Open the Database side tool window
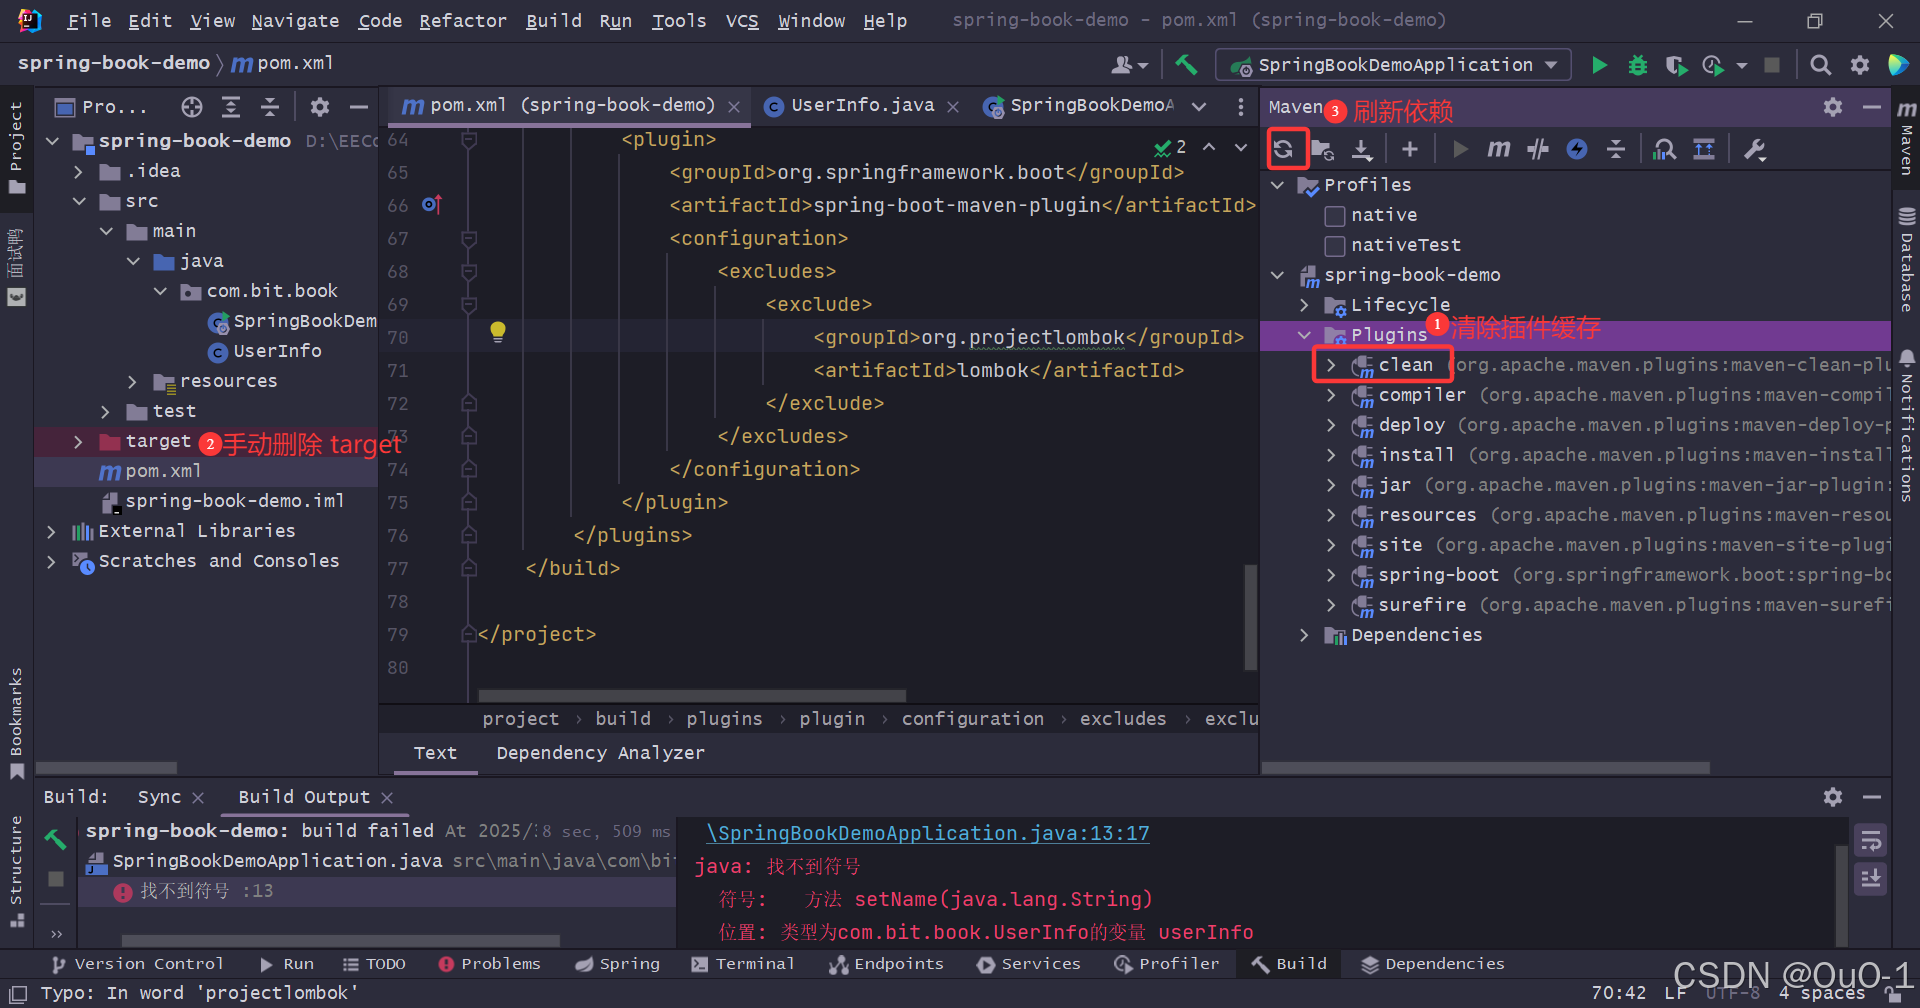Image resolution: width=1920 pixels, height=1008 pixels. tap(1906, 258)
